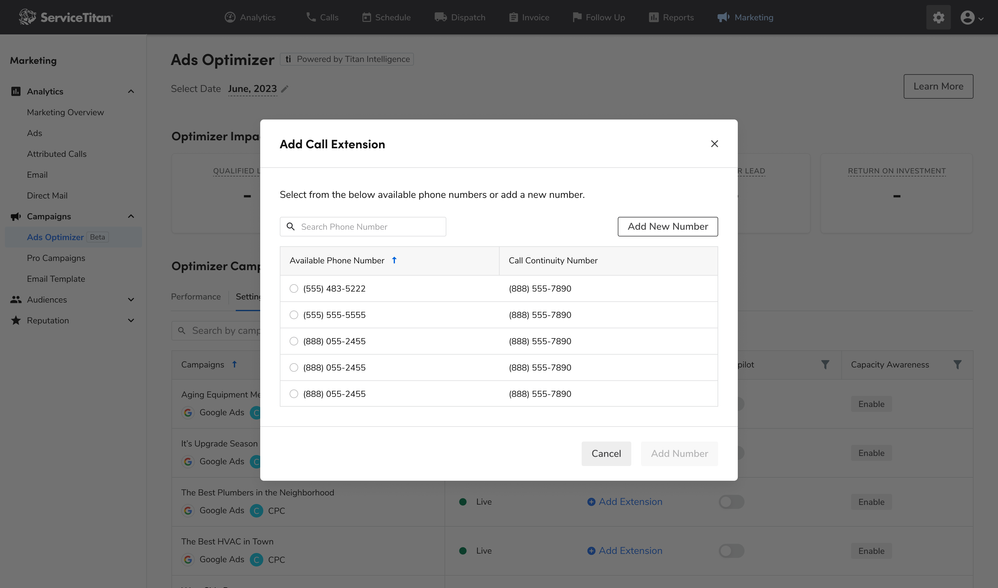Switch to the Performance tab

(x=196, y=297)
